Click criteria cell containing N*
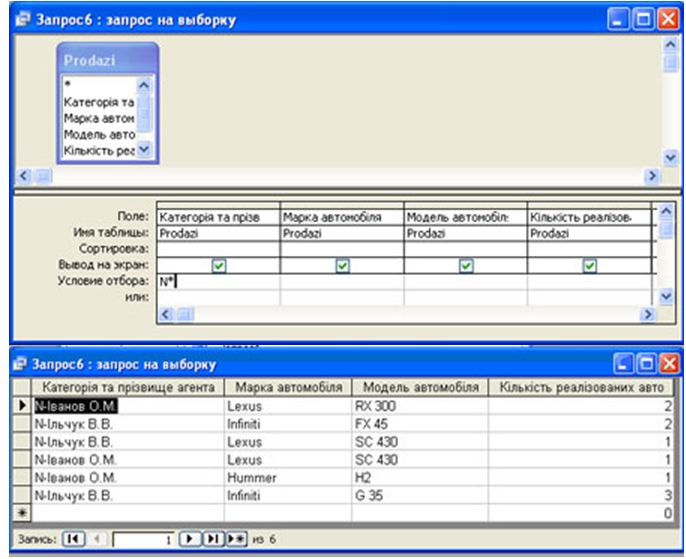This screenshot has height=559, width=686. (x=219, y=282)
